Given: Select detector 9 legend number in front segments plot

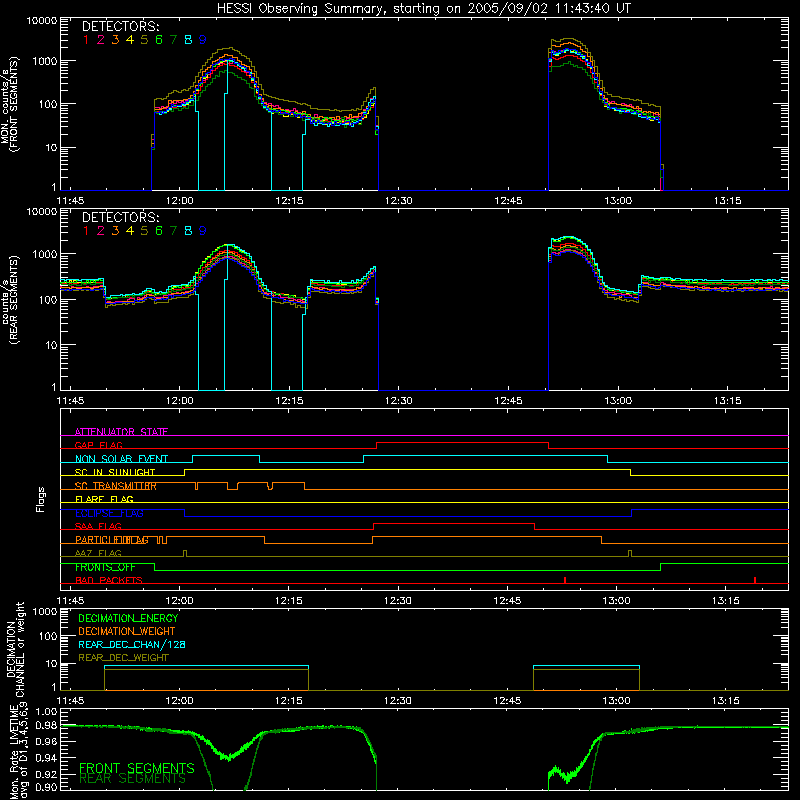Looking at the screenshot, I should click(x=203, y=40).
